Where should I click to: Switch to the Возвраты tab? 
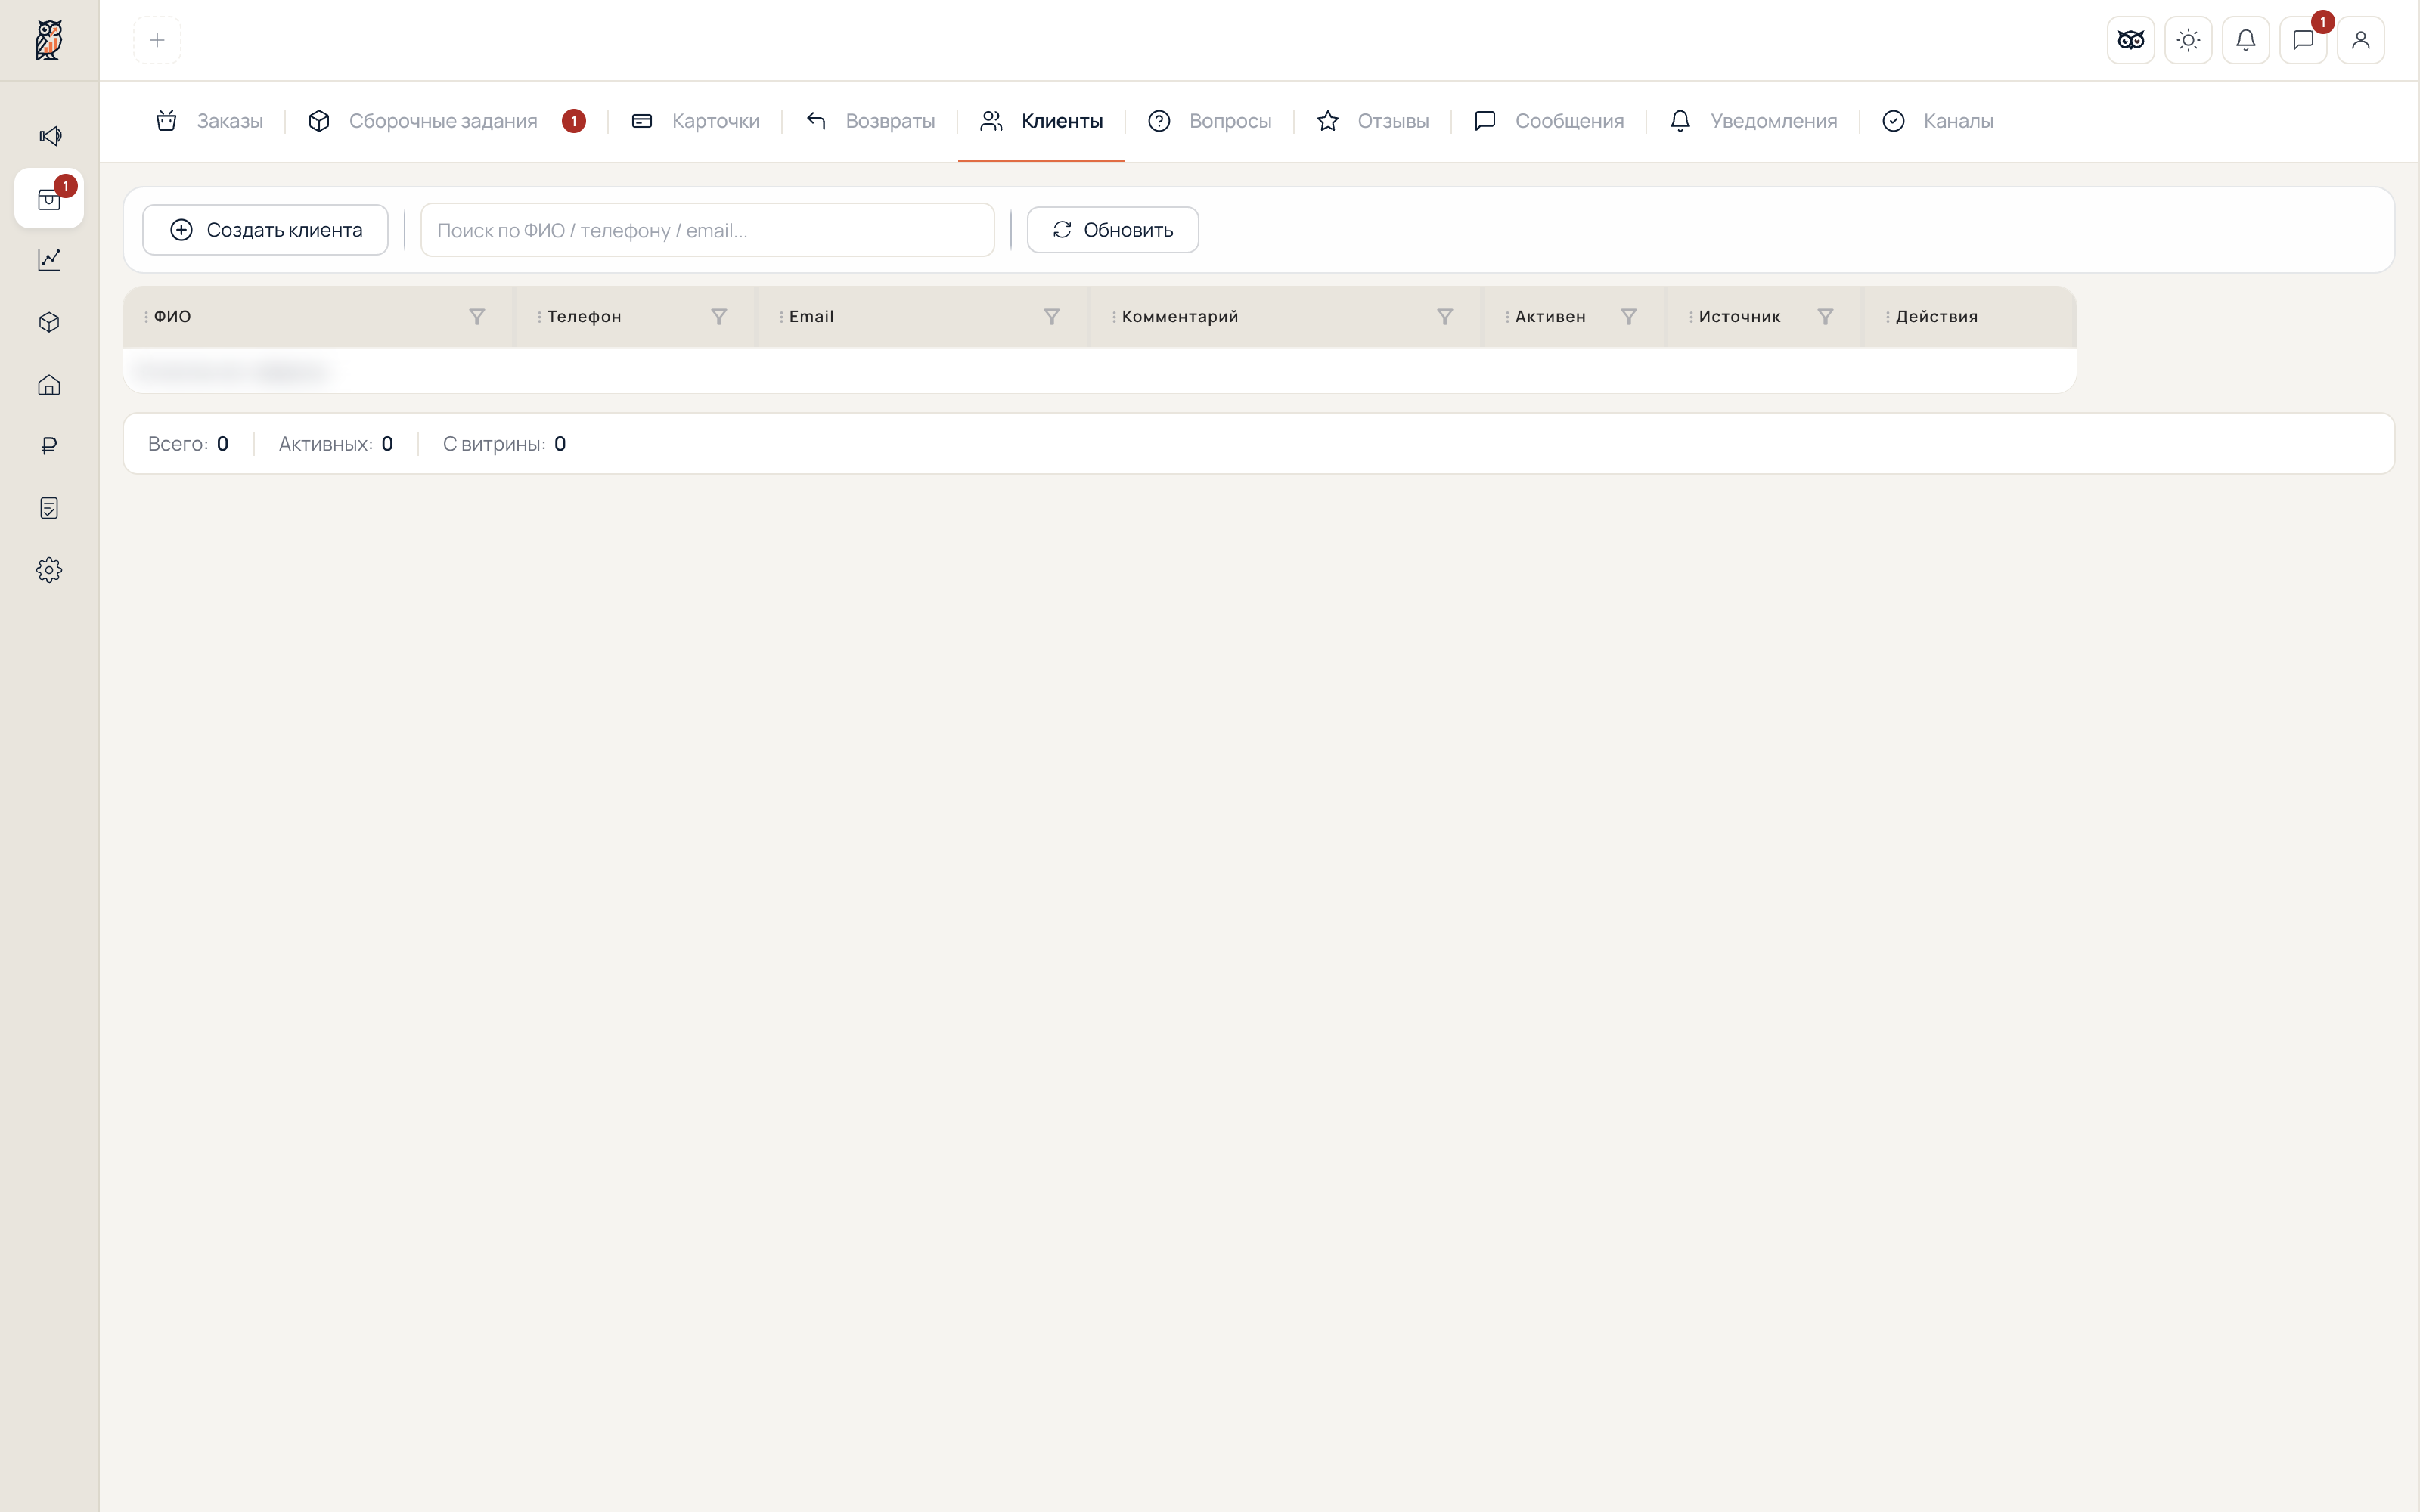870,121
